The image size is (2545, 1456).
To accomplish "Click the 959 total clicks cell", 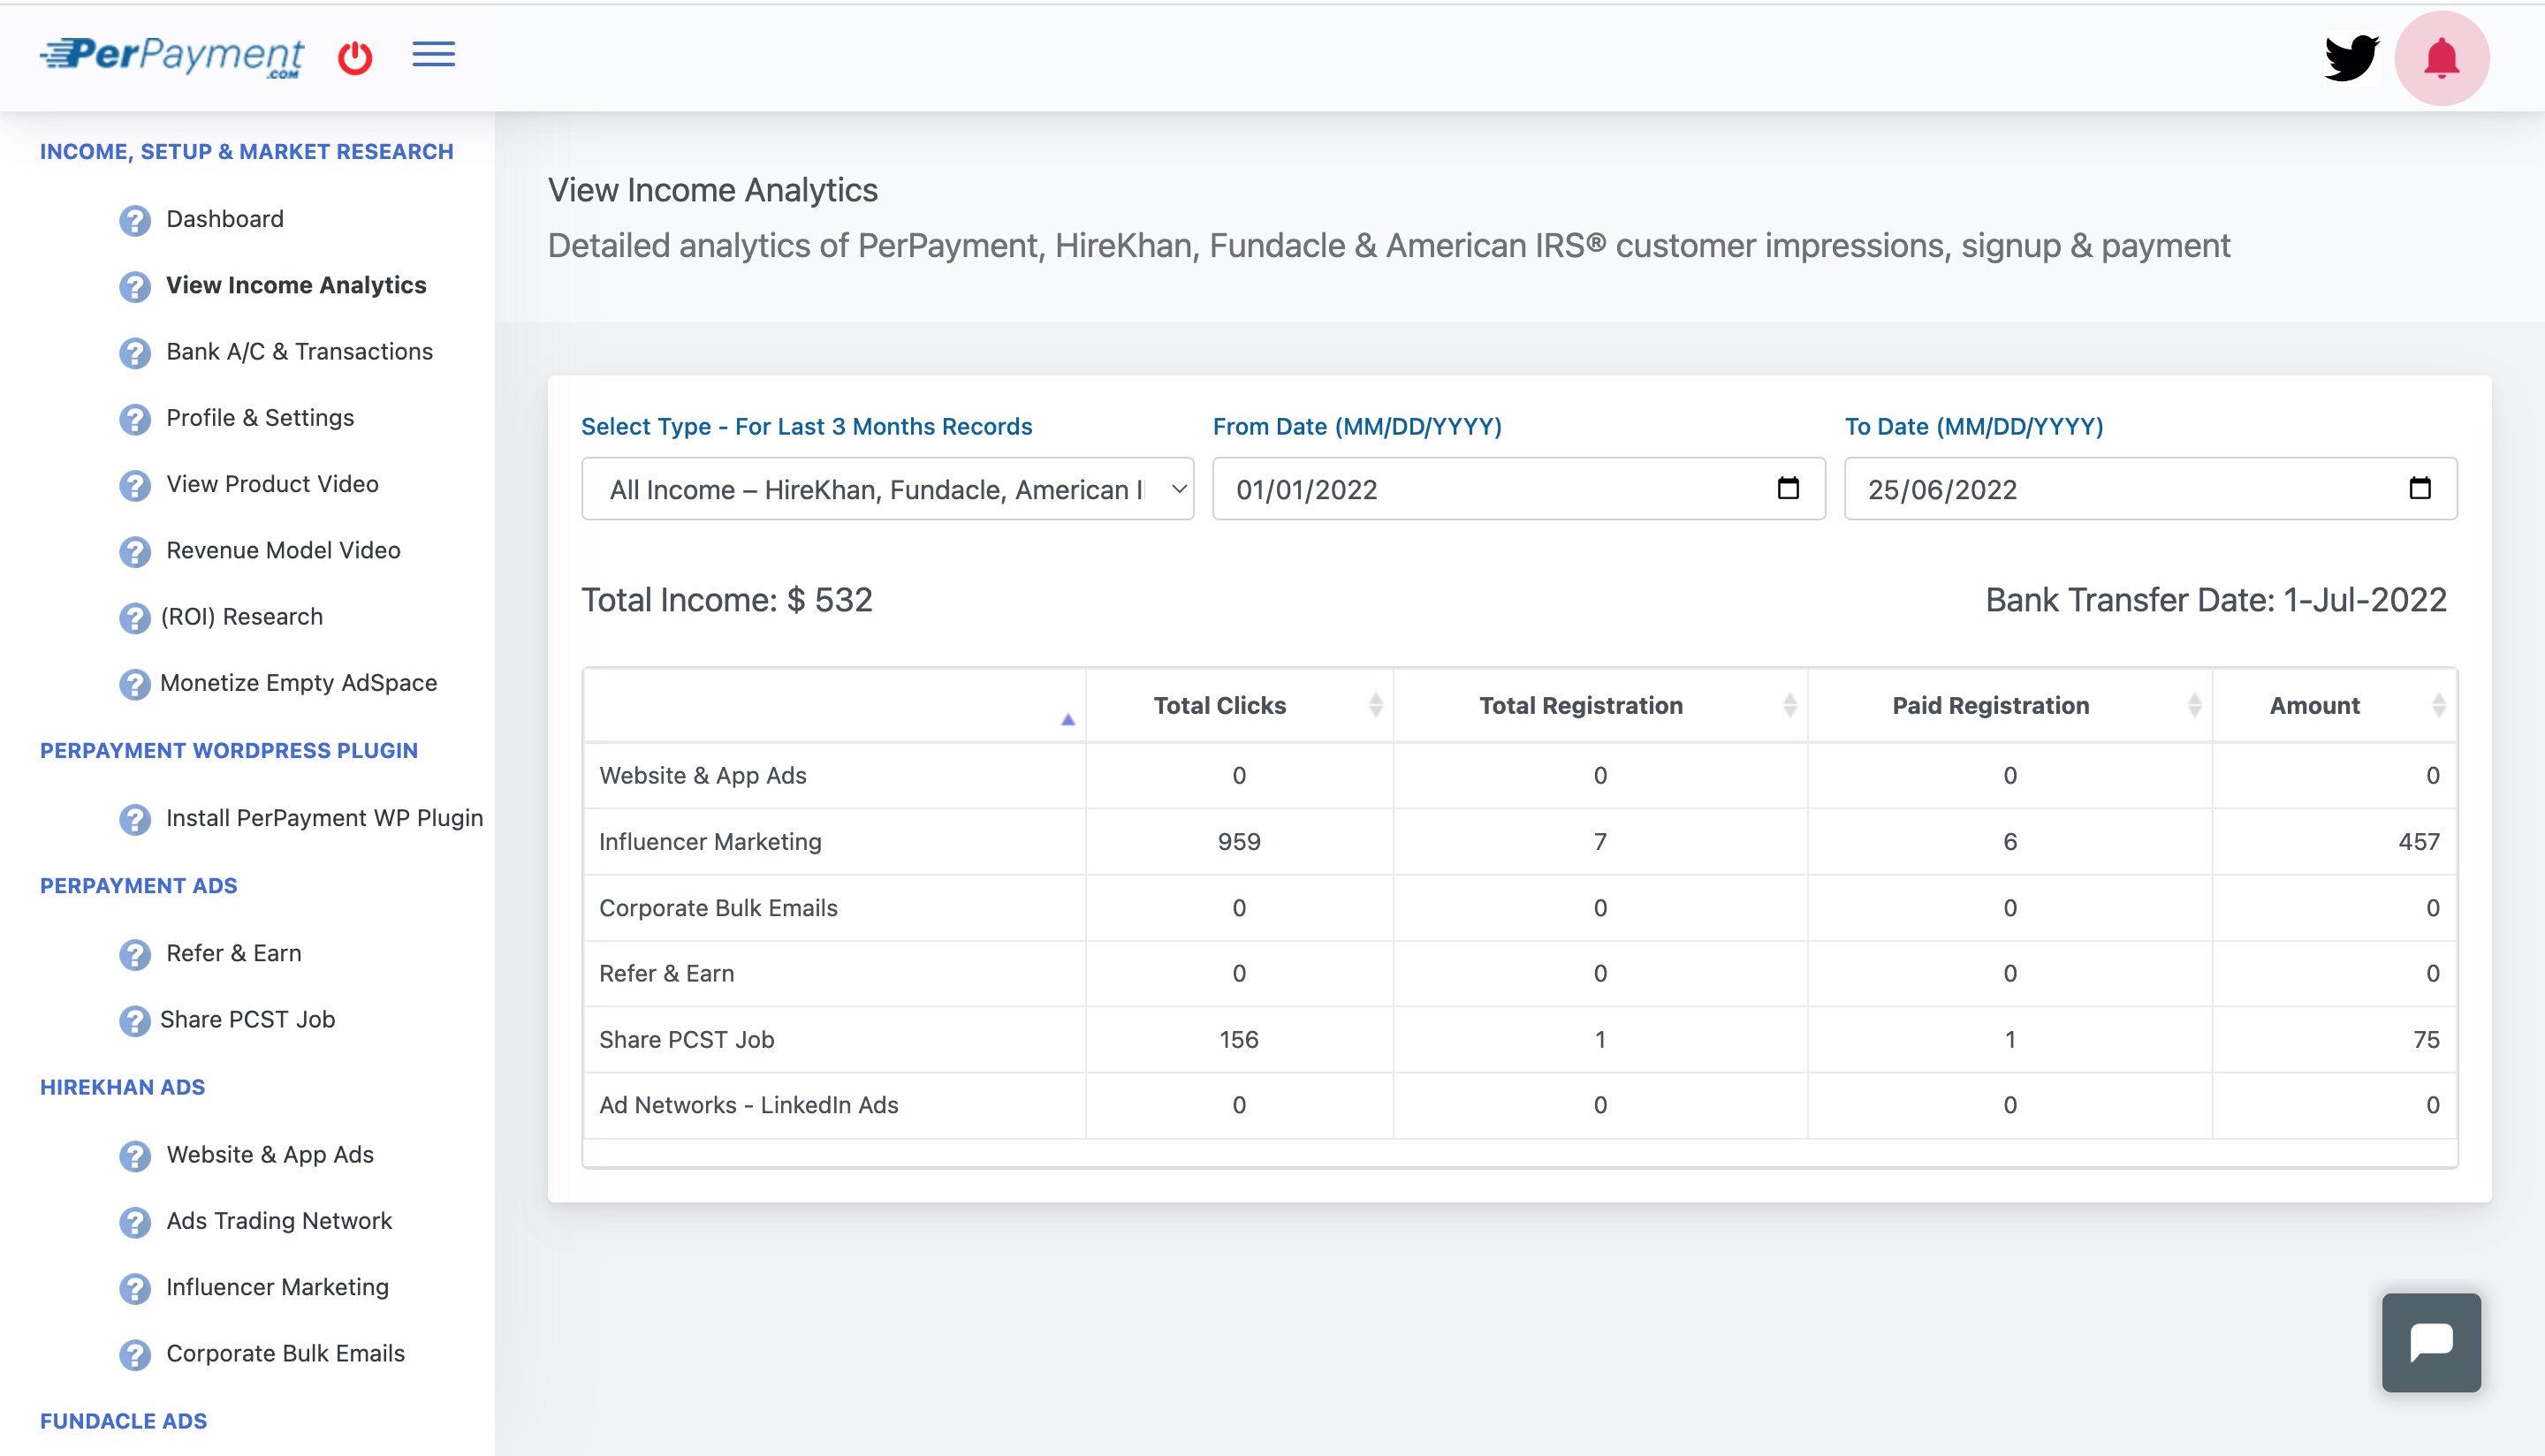I will pos(1239,842).
